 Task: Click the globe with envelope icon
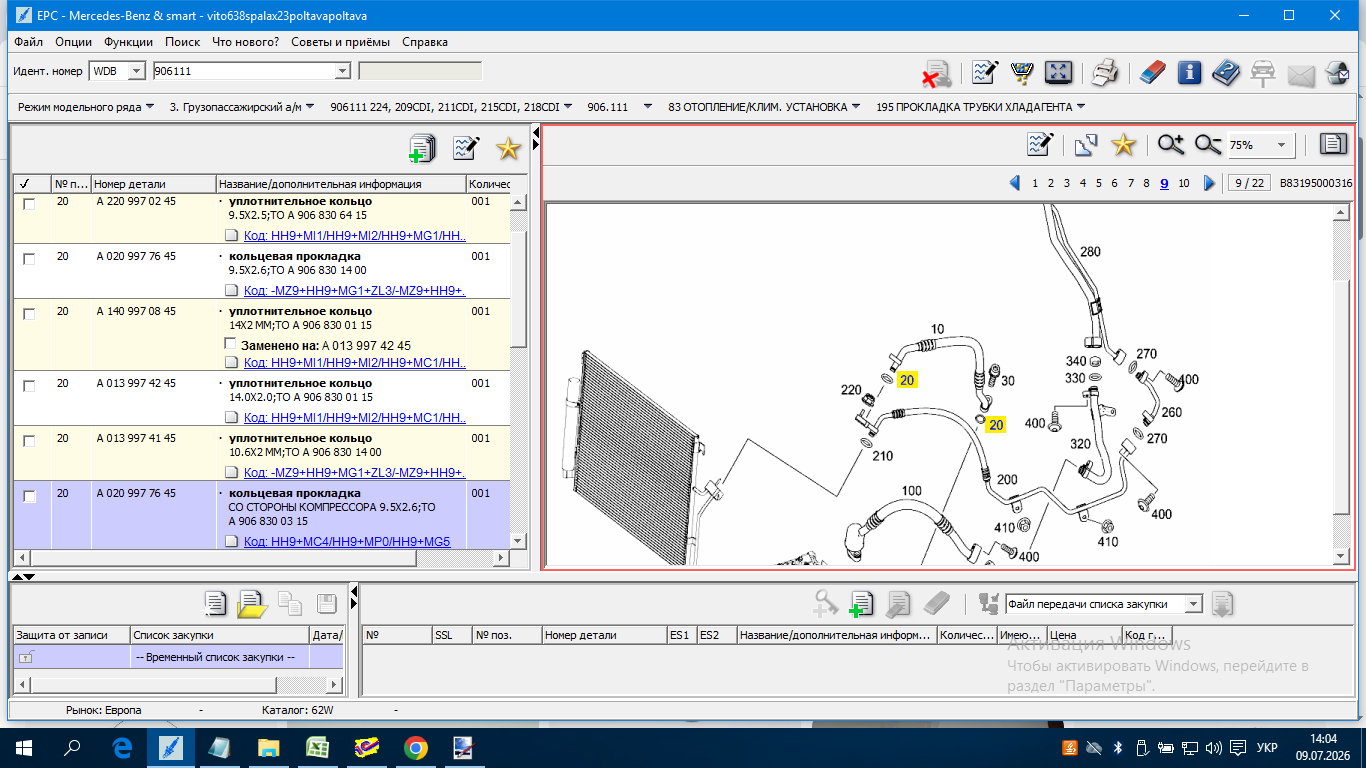coord(1336,73)
